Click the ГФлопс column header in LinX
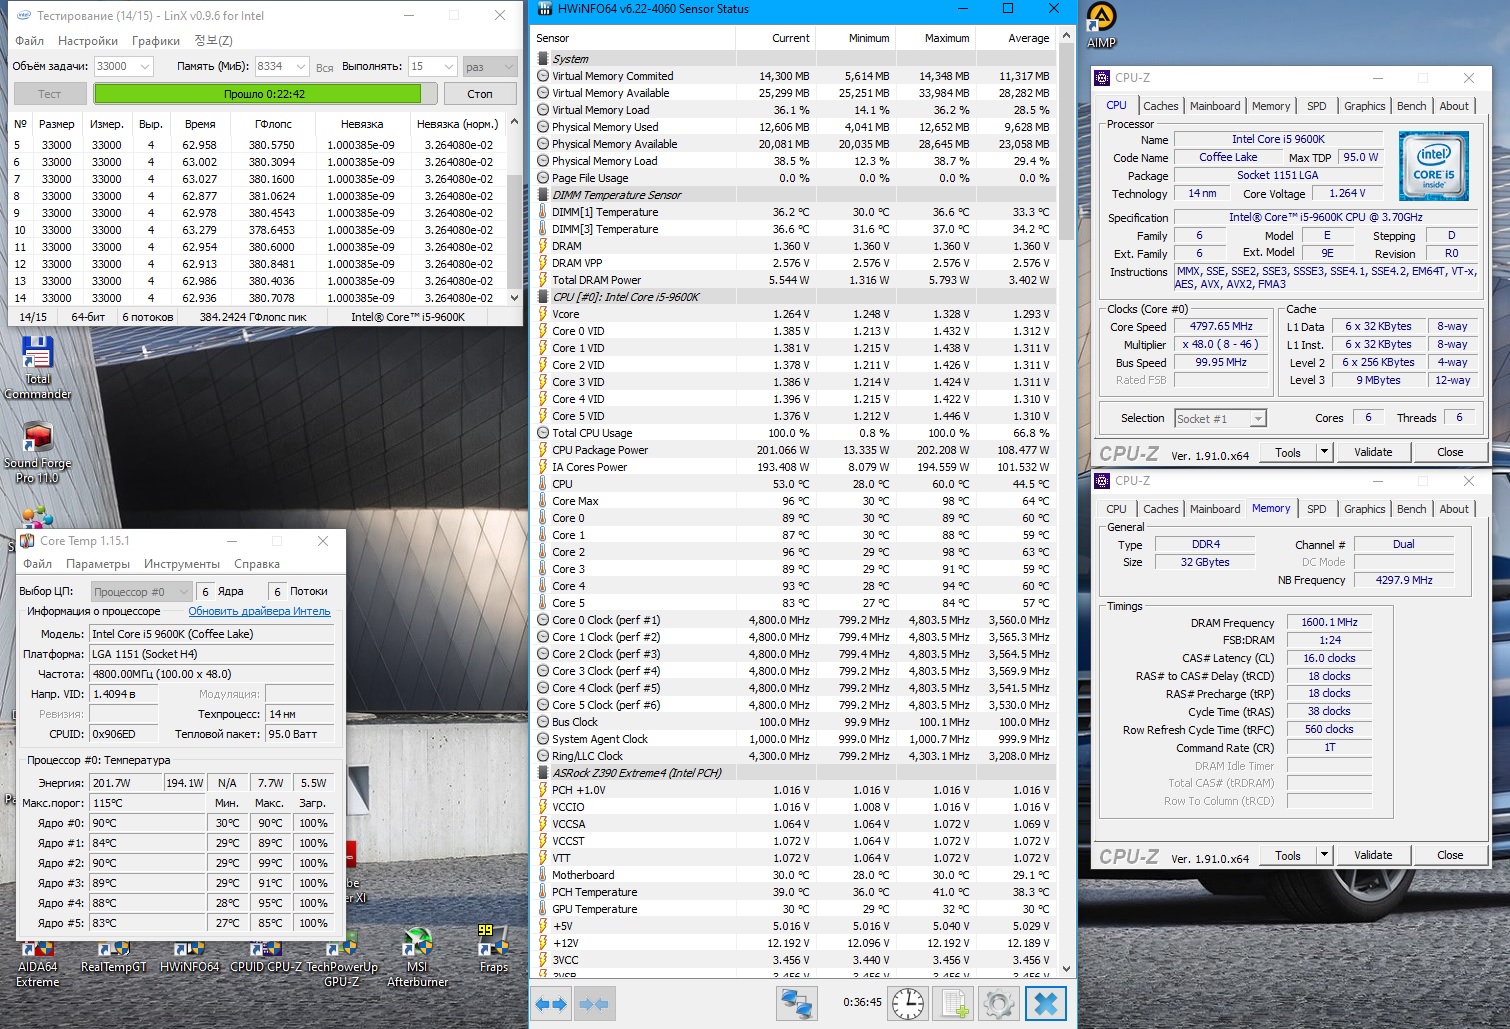The width and height of the screenshot is (1510, 1029). 273,124
